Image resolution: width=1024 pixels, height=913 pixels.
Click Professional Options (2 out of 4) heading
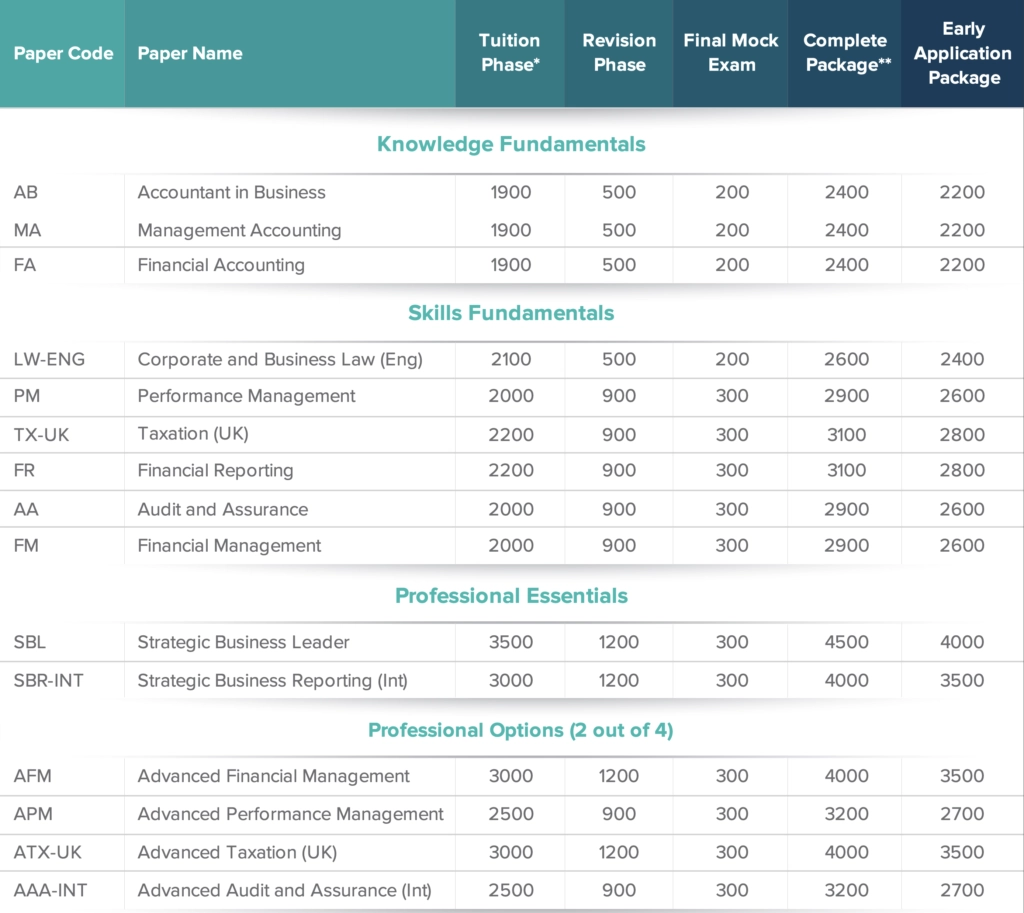pos(520,730)
